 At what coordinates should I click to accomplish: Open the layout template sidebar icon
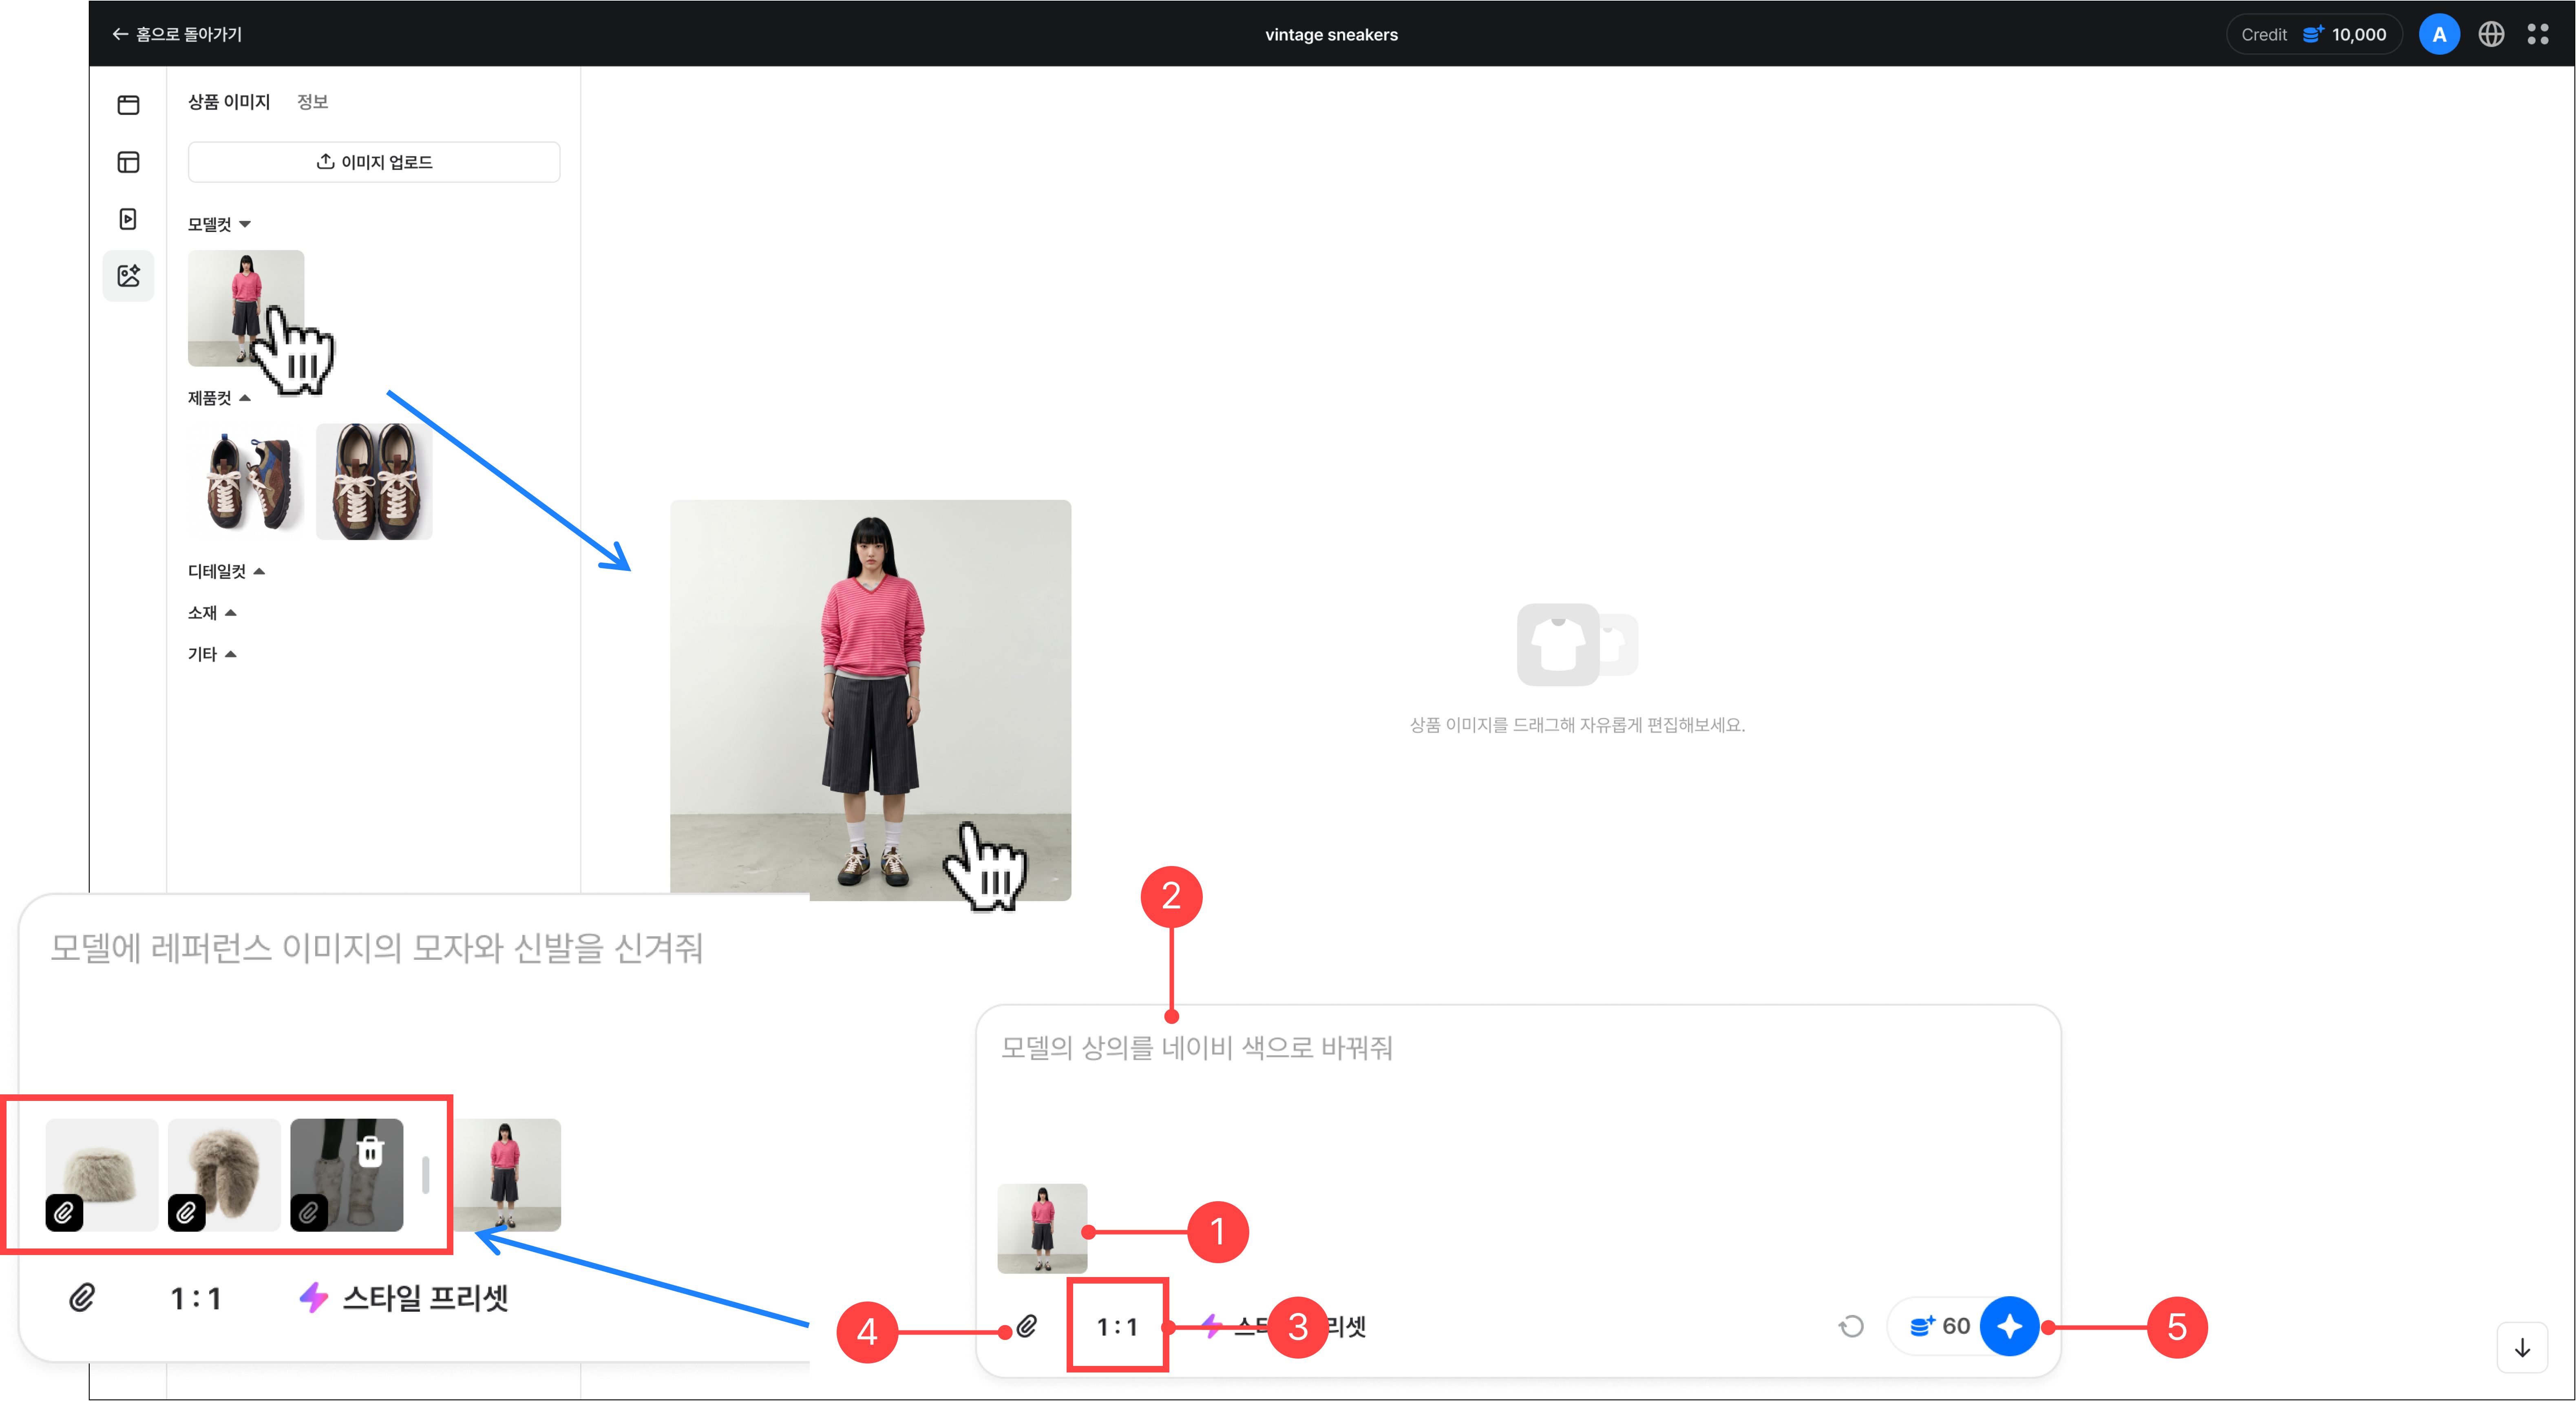coord(128,162)
